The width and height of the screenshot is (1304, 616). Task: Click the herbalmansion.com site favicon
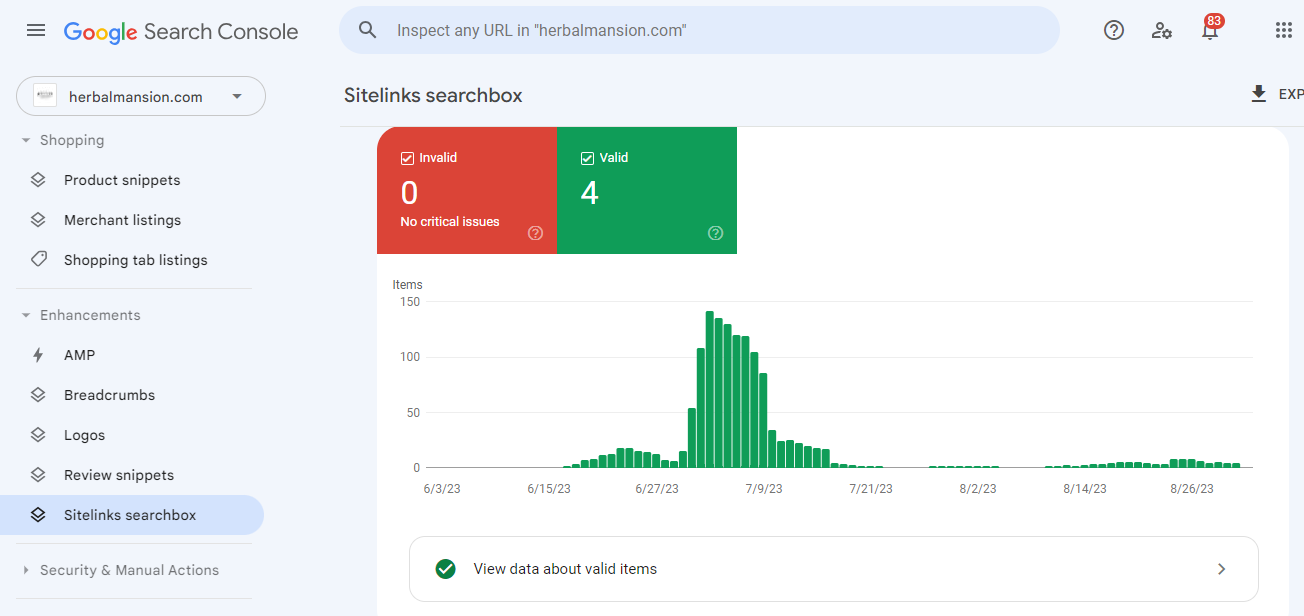click(x=45, y=96)
